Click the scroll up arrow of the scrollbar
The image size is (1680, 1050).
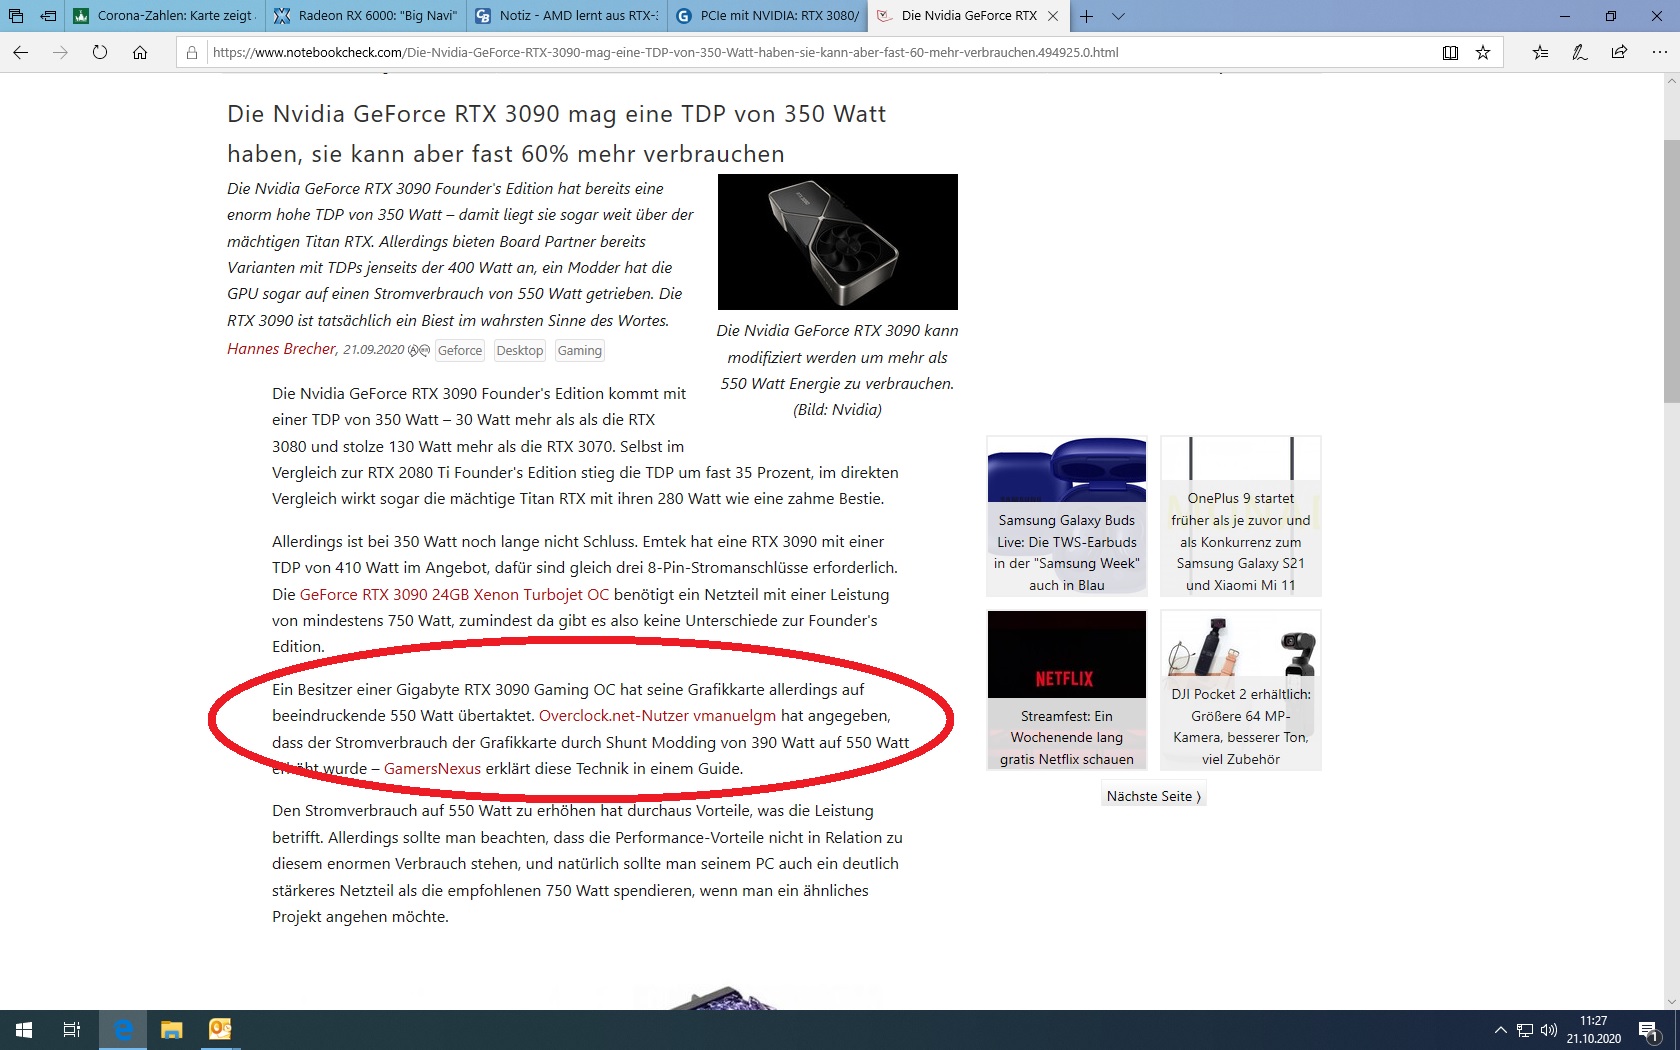[1672, 82]
